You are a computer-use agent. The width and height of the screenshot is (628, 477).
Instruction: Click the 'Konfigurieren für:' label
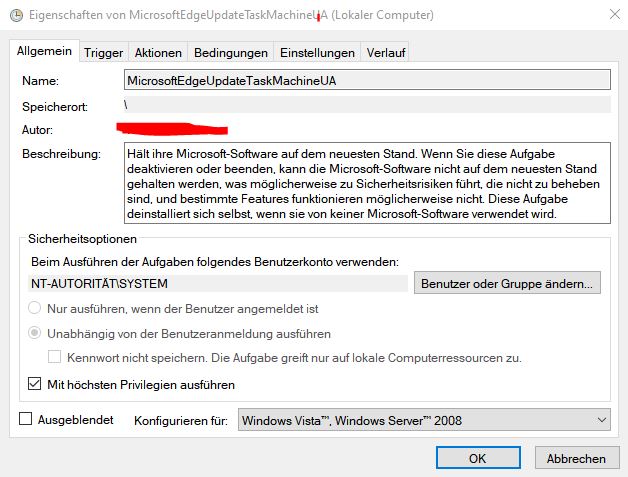181,421
